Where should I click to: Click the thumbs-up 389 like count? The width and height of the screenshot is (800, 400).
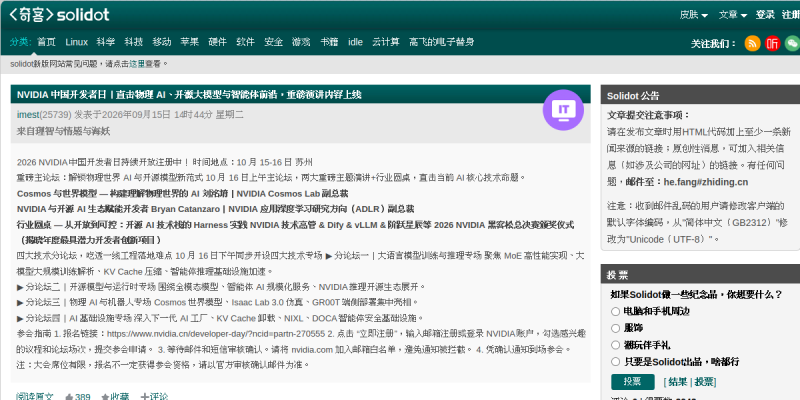(x=78, y=396)
